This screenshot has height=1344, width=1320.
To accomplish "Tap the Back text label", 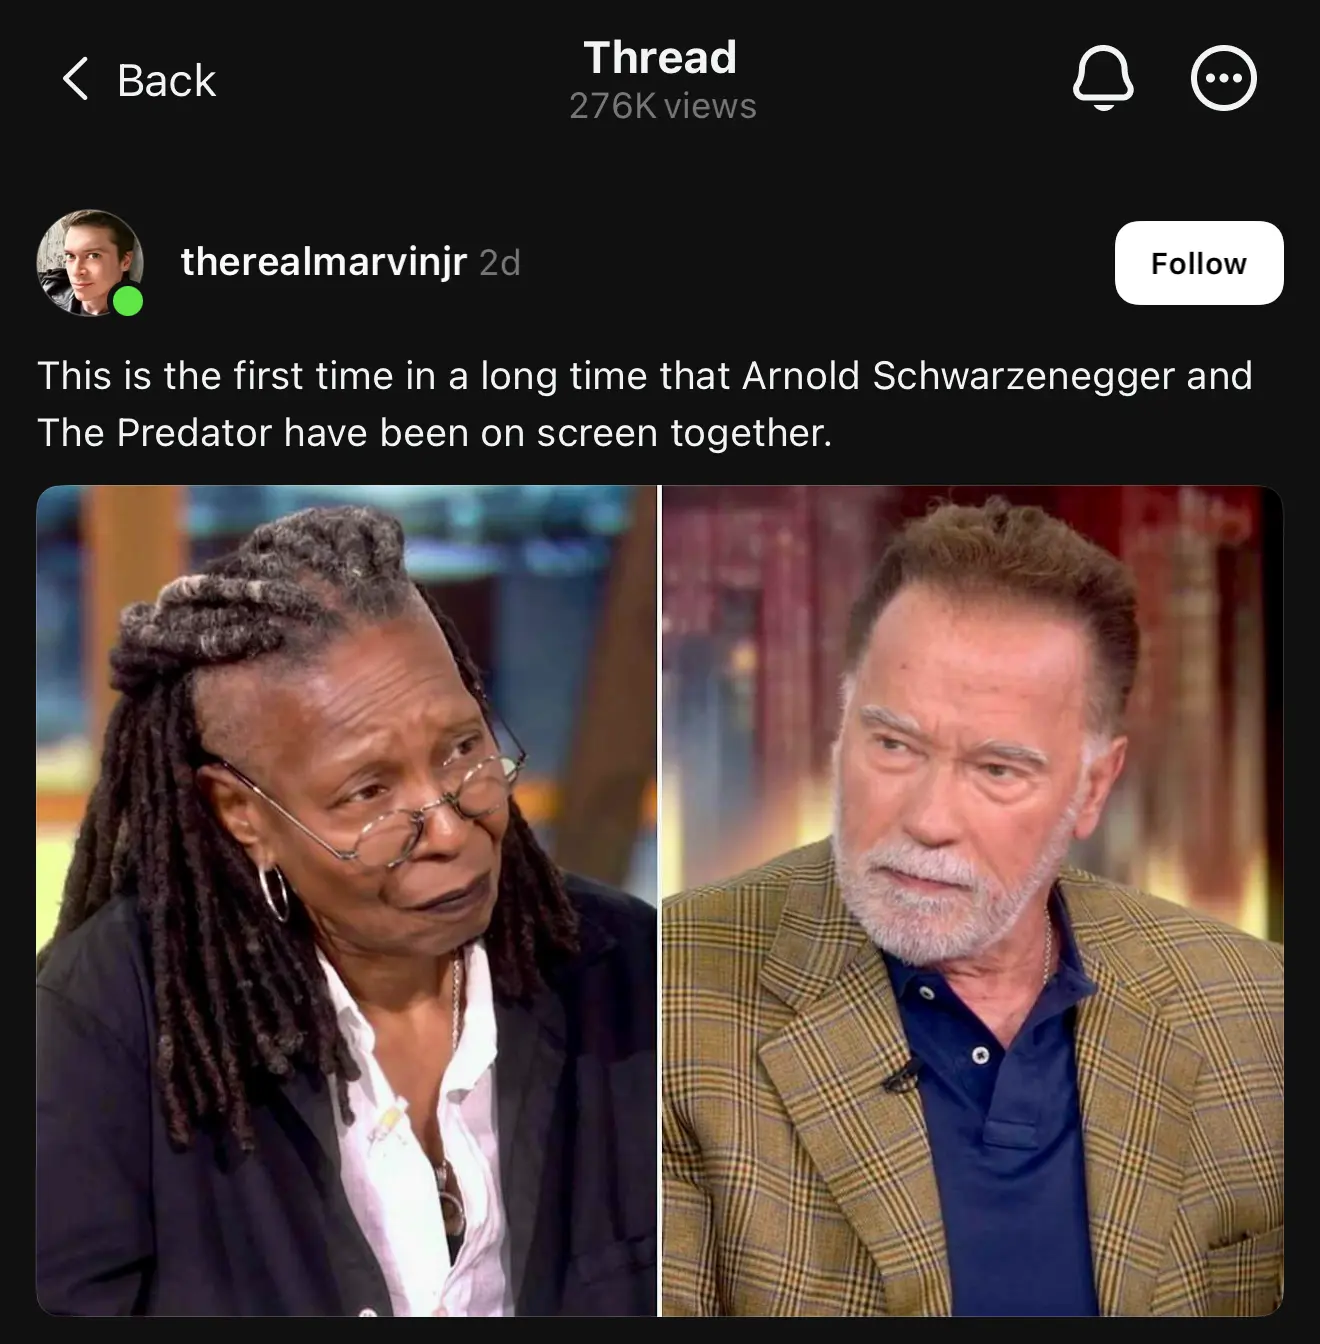I will (x=166, y=80).
